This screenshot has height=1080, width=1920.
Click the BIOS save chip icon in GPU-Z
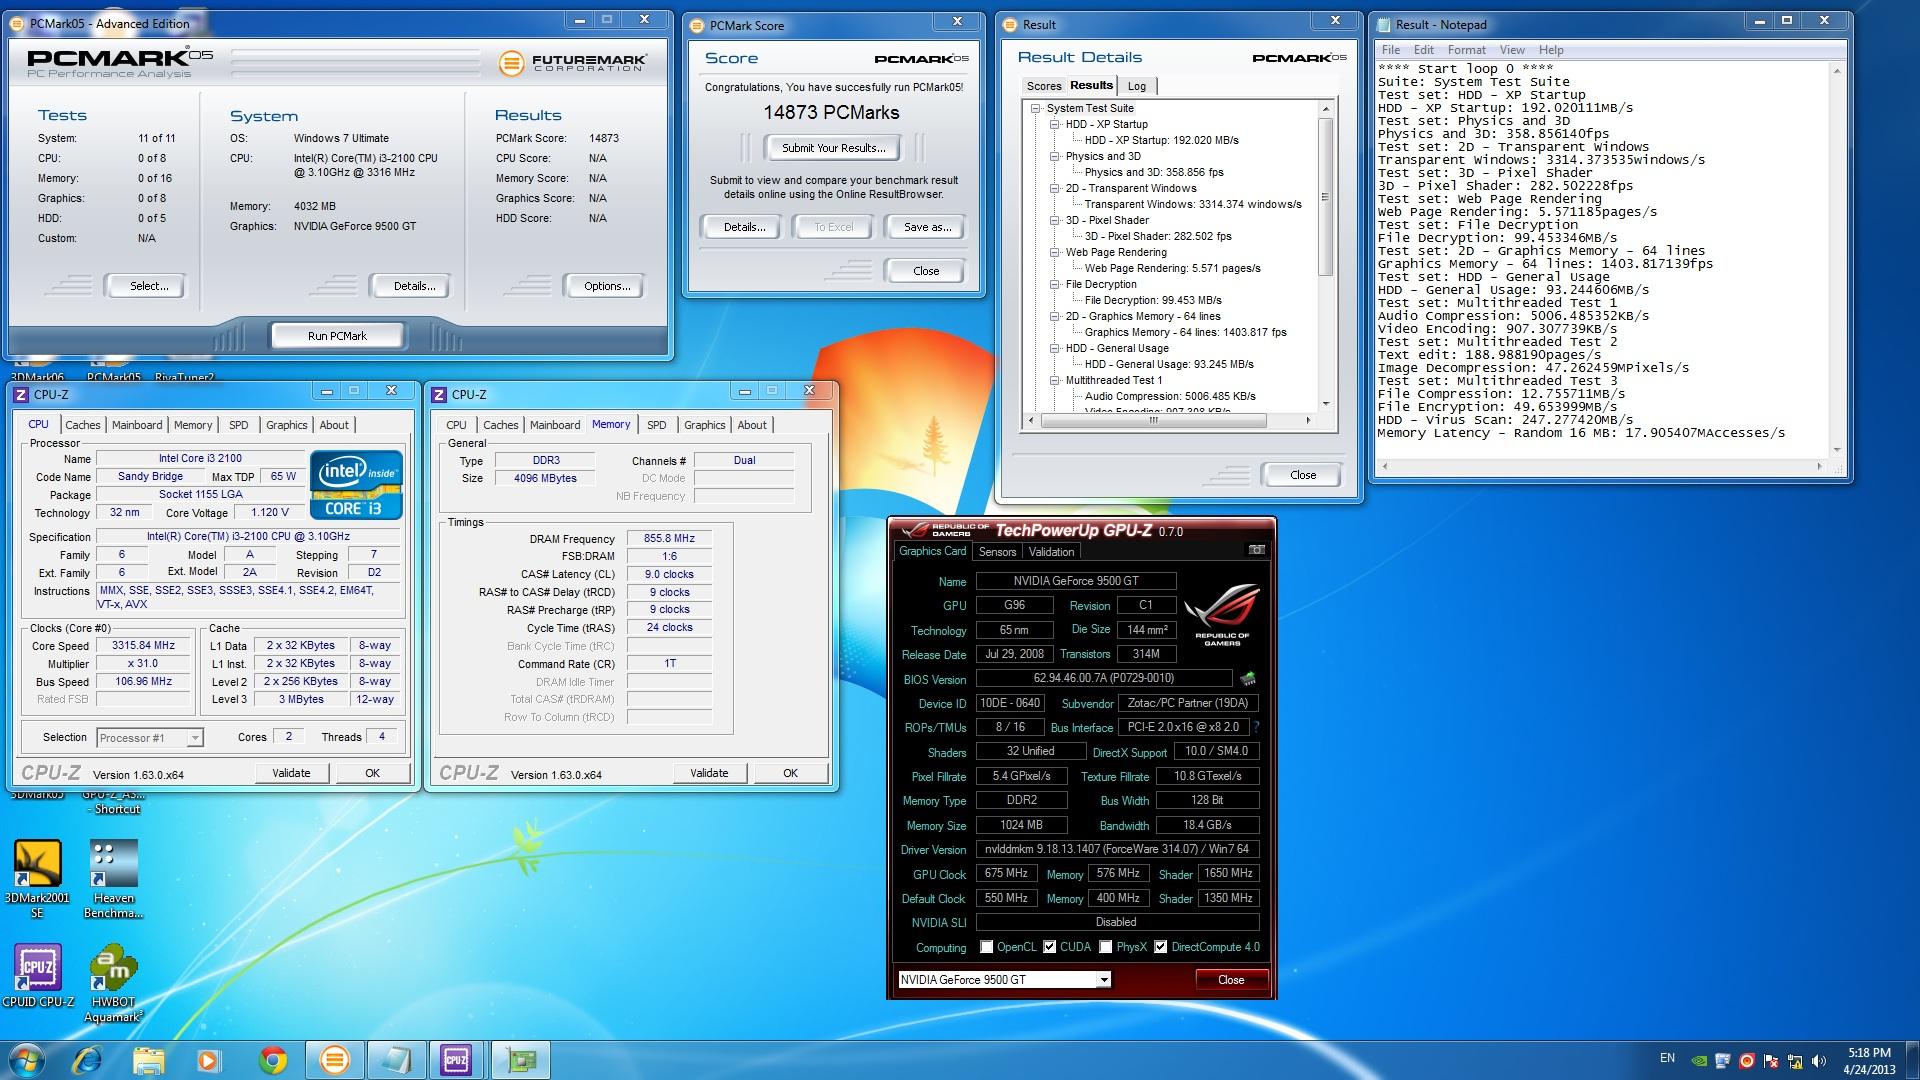(1248, 679)
